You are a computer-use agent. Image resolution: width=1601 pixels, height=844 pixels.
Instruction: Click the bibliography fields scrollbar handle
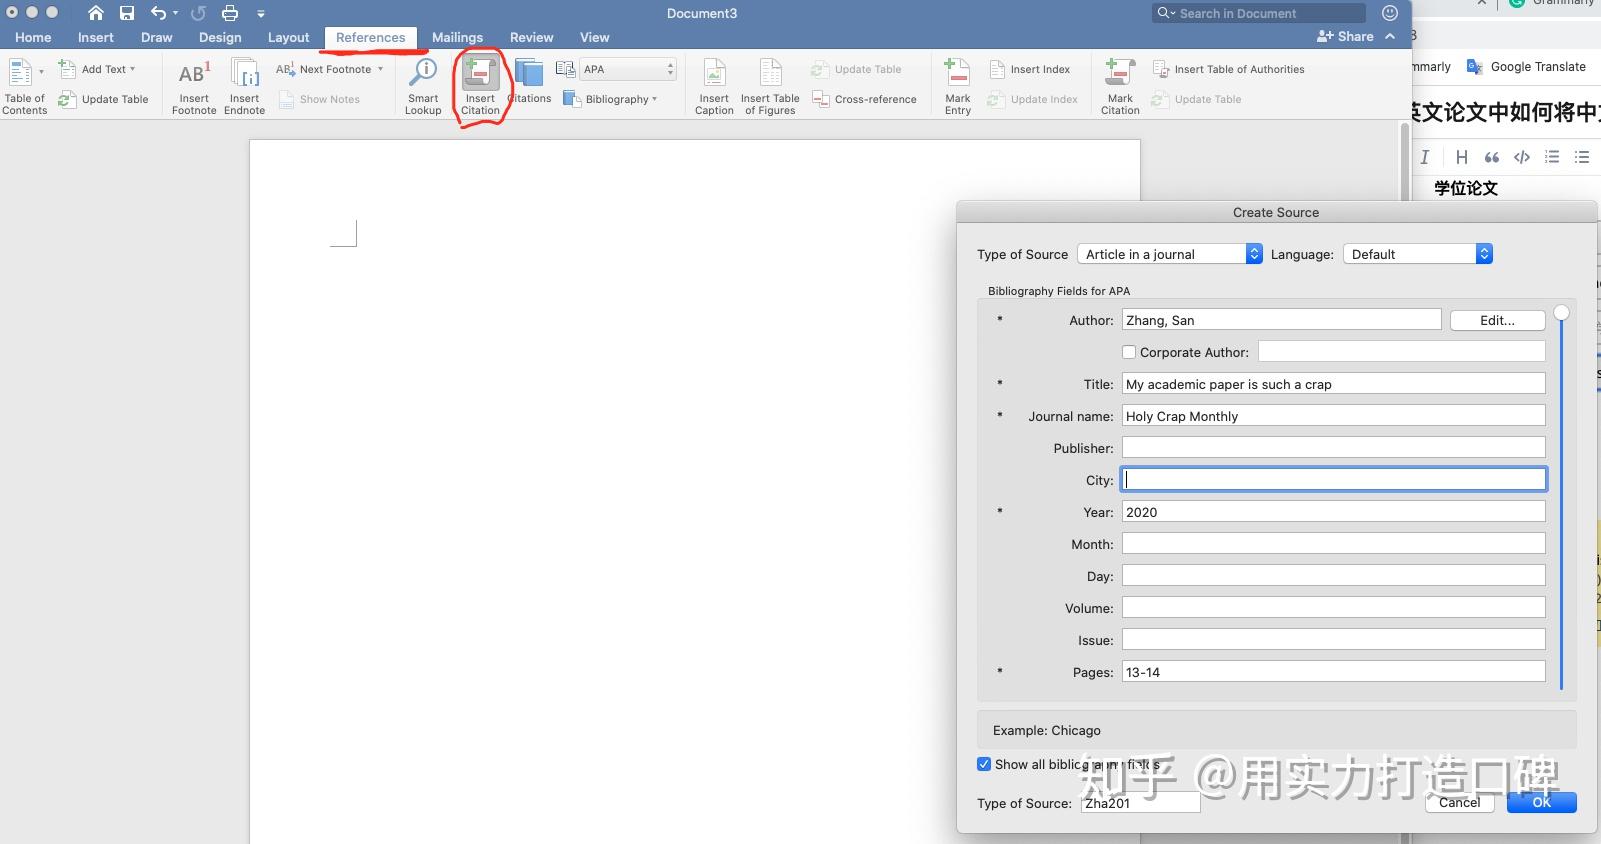click(x=1561, y=313)
